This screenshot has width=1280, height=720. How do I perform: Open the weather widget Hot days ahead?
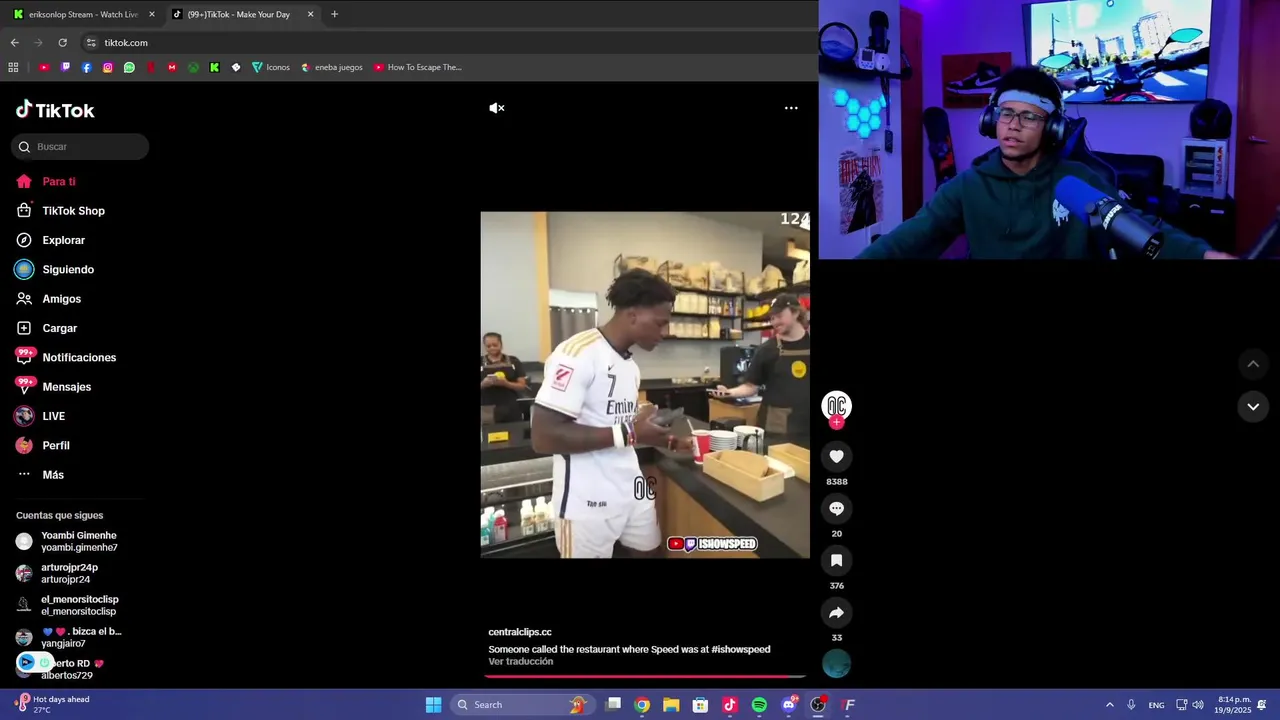[53, 704]
